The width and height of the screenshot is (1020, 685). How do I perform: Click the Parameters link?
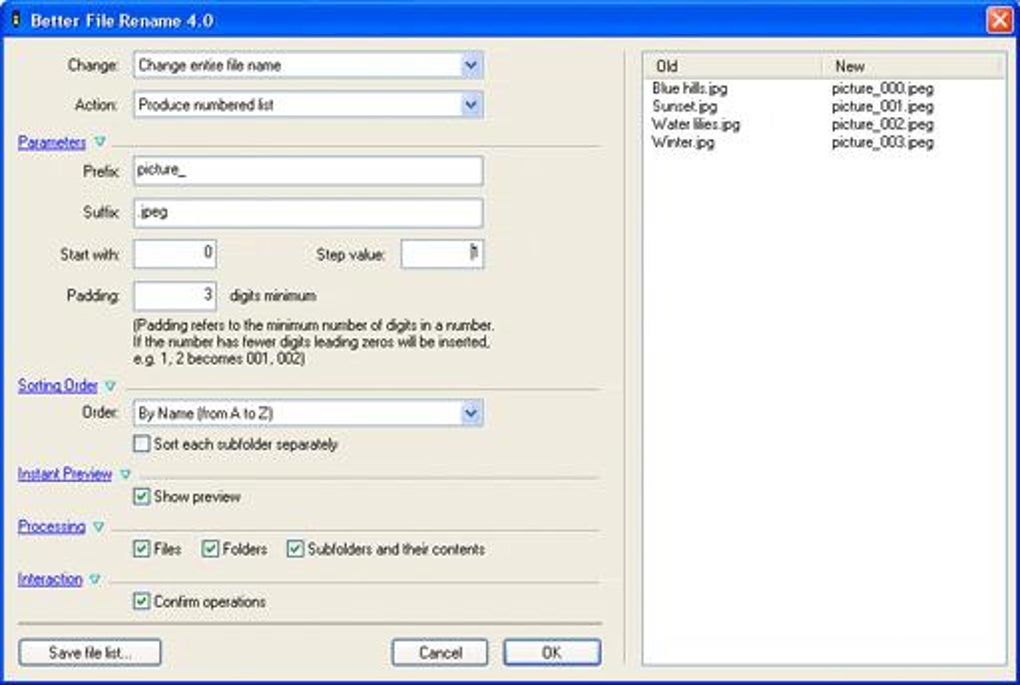pos(51,142)
